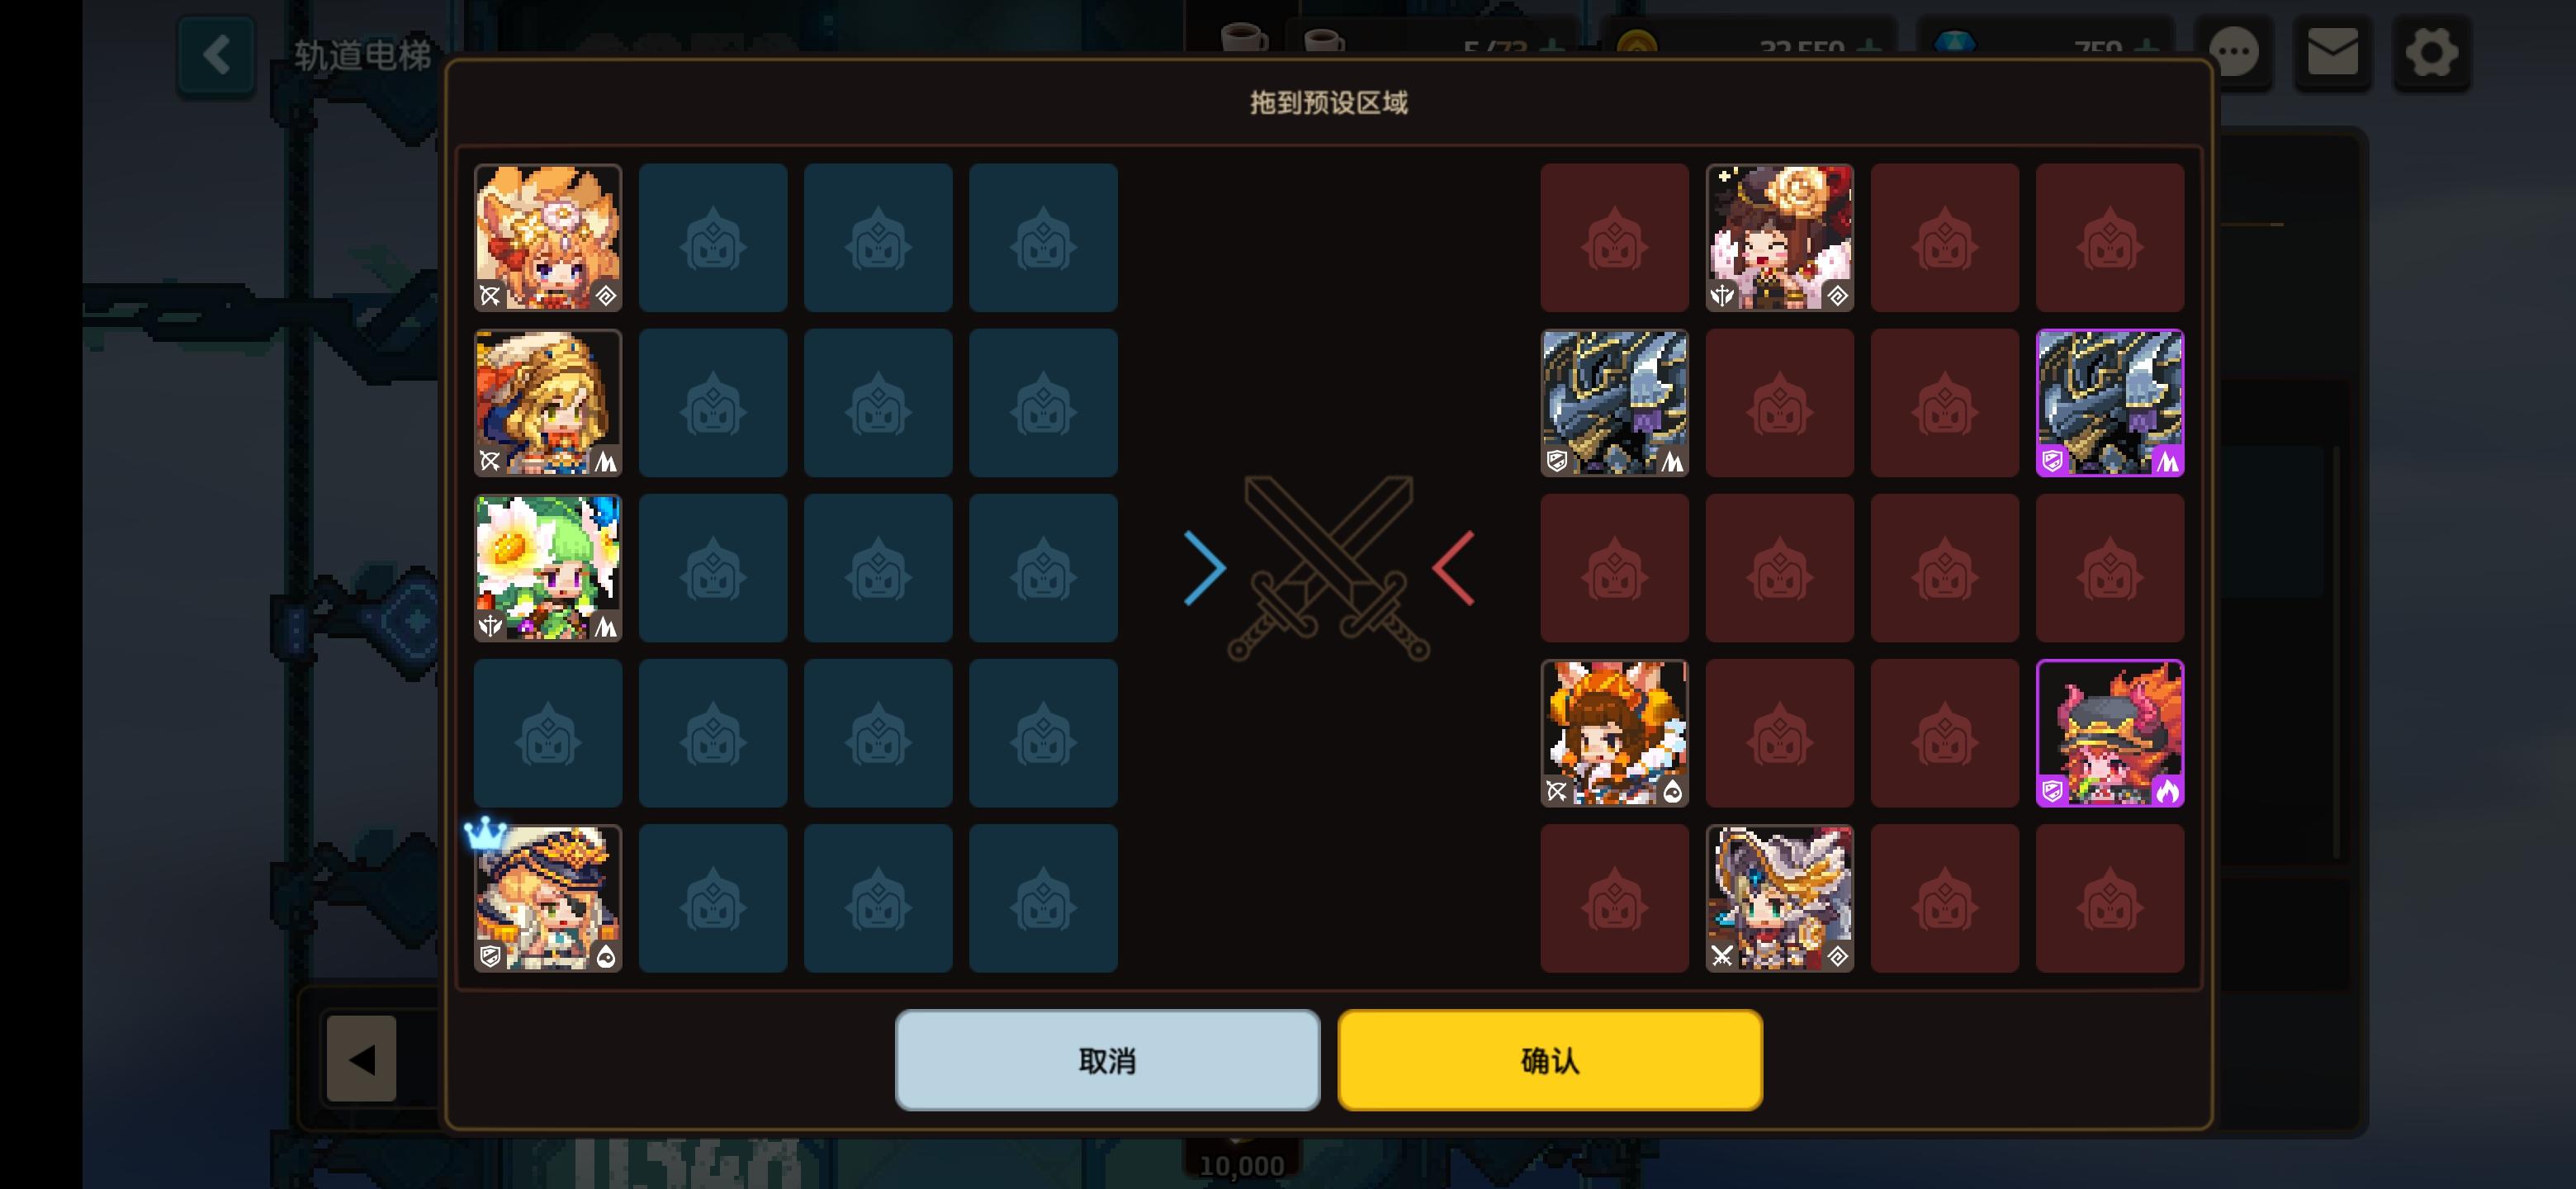Click the crossed swords battle emblem

pos(1329,568)
